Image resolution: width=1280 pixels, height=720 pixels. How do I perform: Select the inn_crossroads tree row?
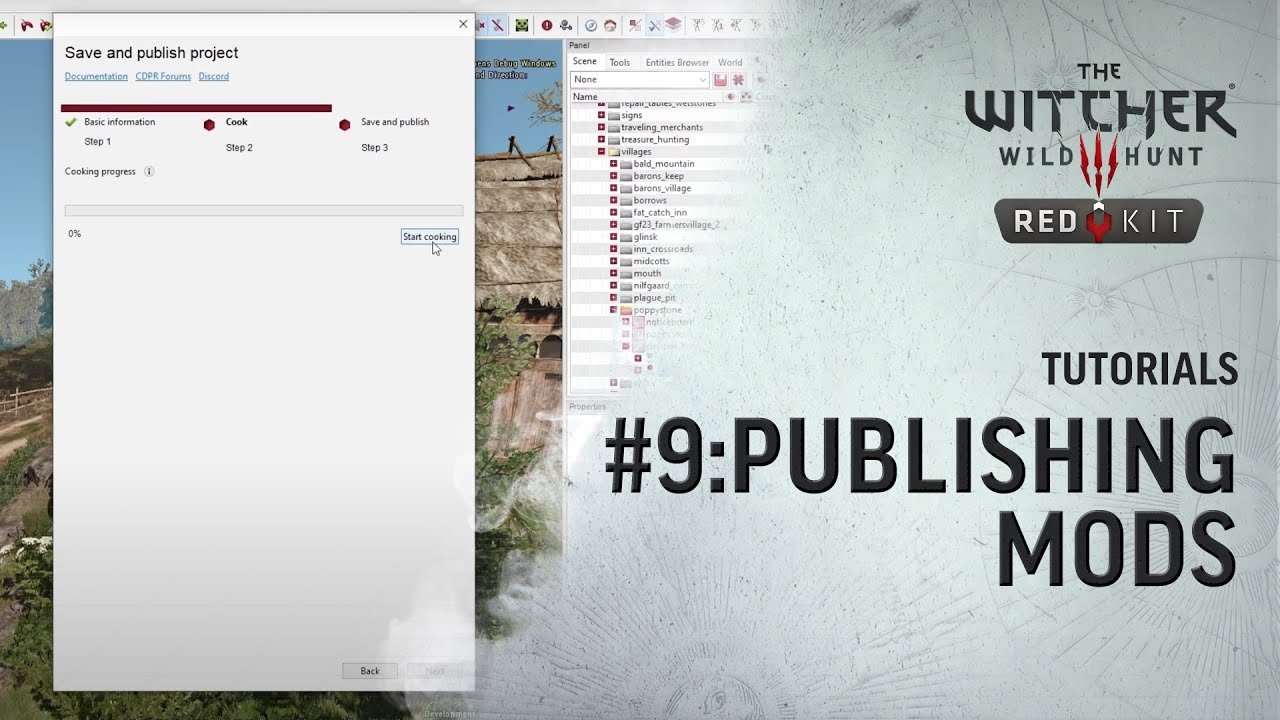point(663,249)
